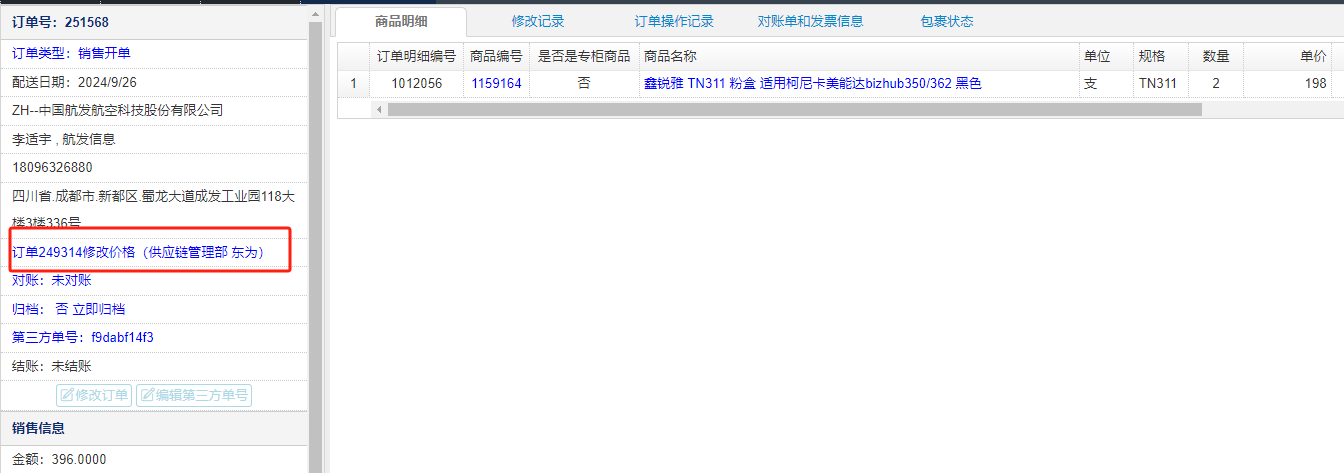Open the 包裹状态 tab
Viewport: 1344px width, 473px height.
(x=947, y=21)
